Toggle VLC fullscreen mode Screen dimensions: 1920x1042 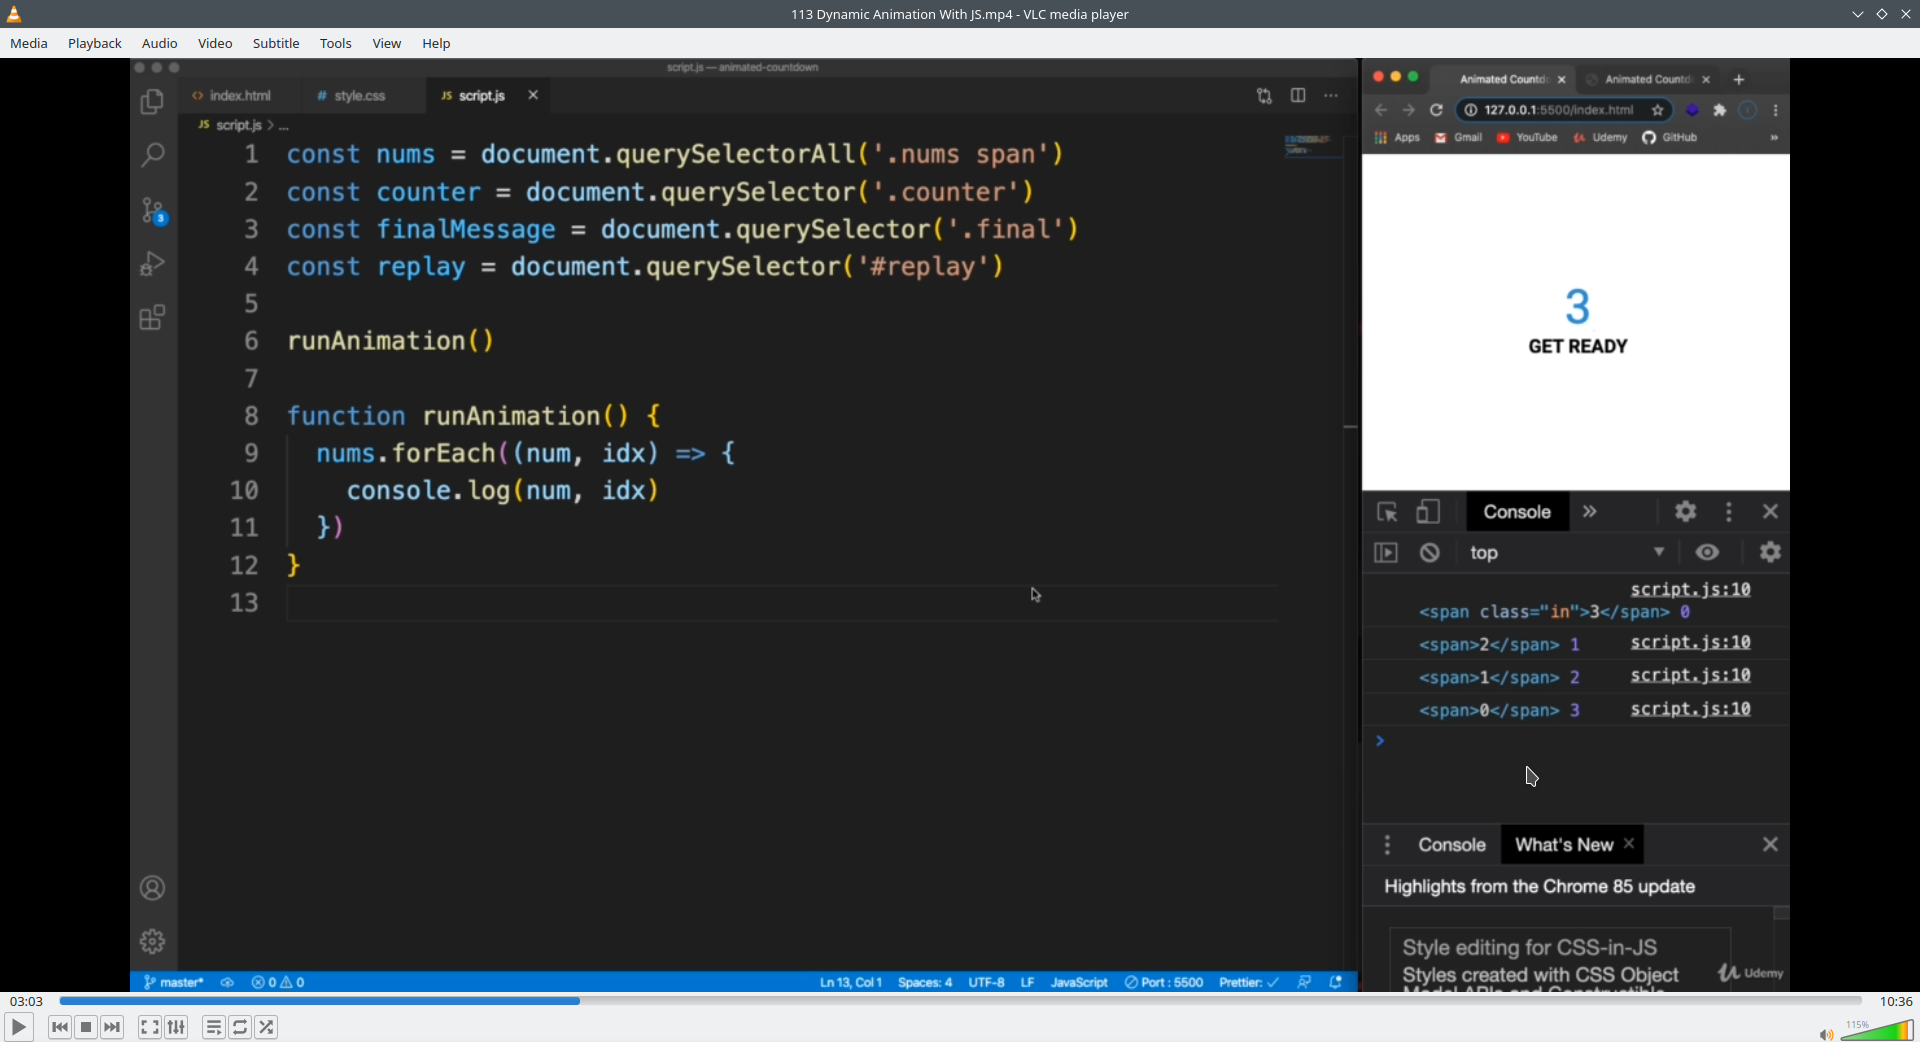150,1027
